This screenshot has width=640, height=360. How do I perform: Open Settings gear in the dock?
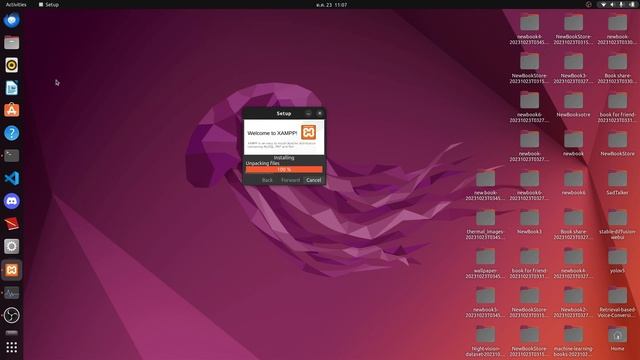(x=11, y=246)
